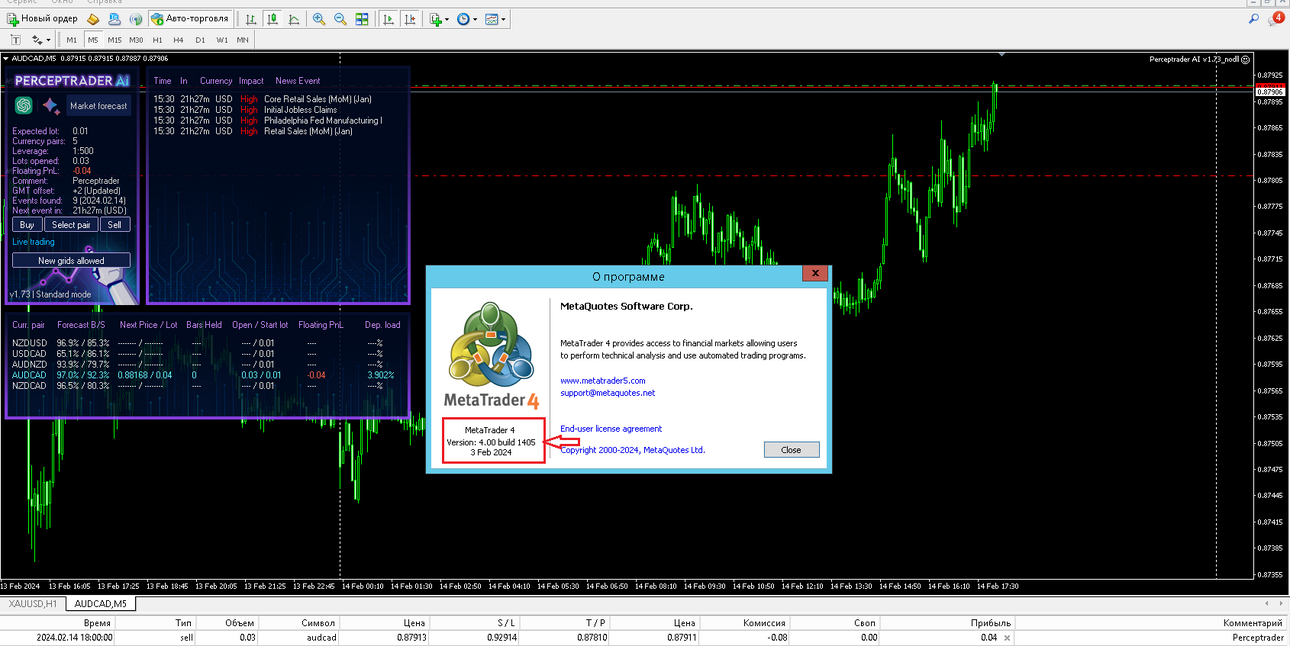
Task: Switch to the XAUUSD,H1 chart tab
Action: pos(34,604)
